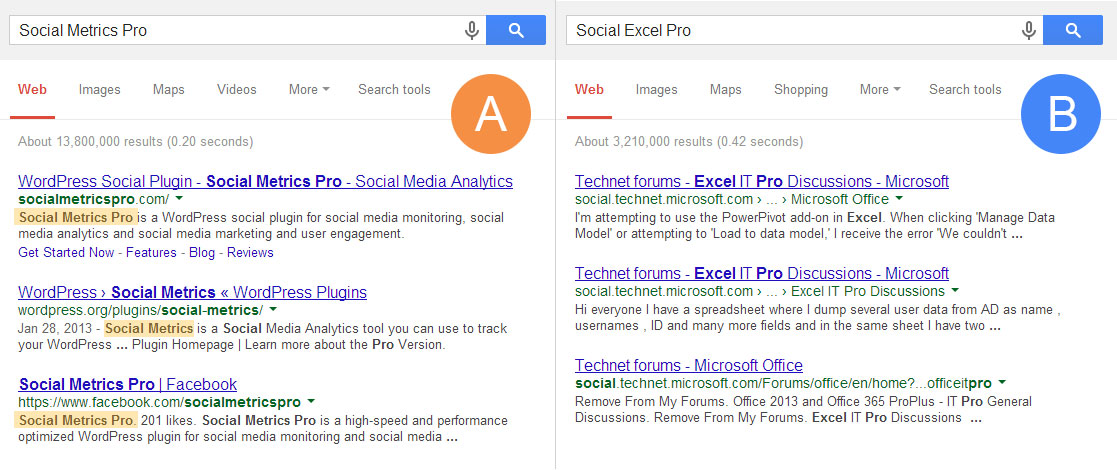Click the microphone icon in Social Metrics Pro search
This screenshot has width=1117, height=470.
[472, 31]
